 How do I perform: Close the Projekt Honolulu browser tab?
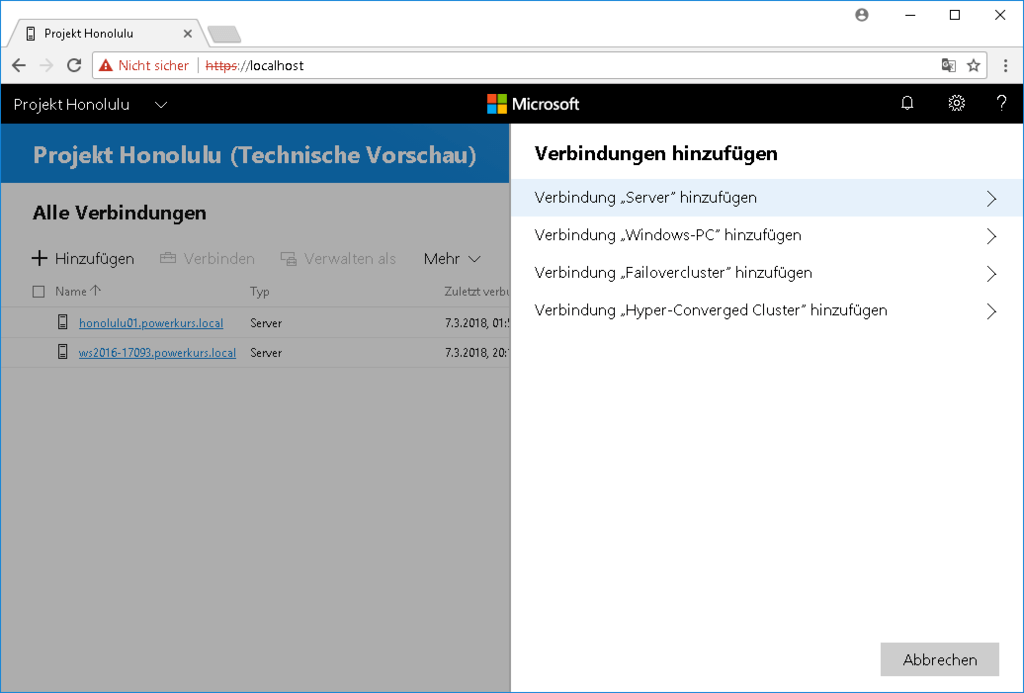pyautogui.click(x=187, y=33)
